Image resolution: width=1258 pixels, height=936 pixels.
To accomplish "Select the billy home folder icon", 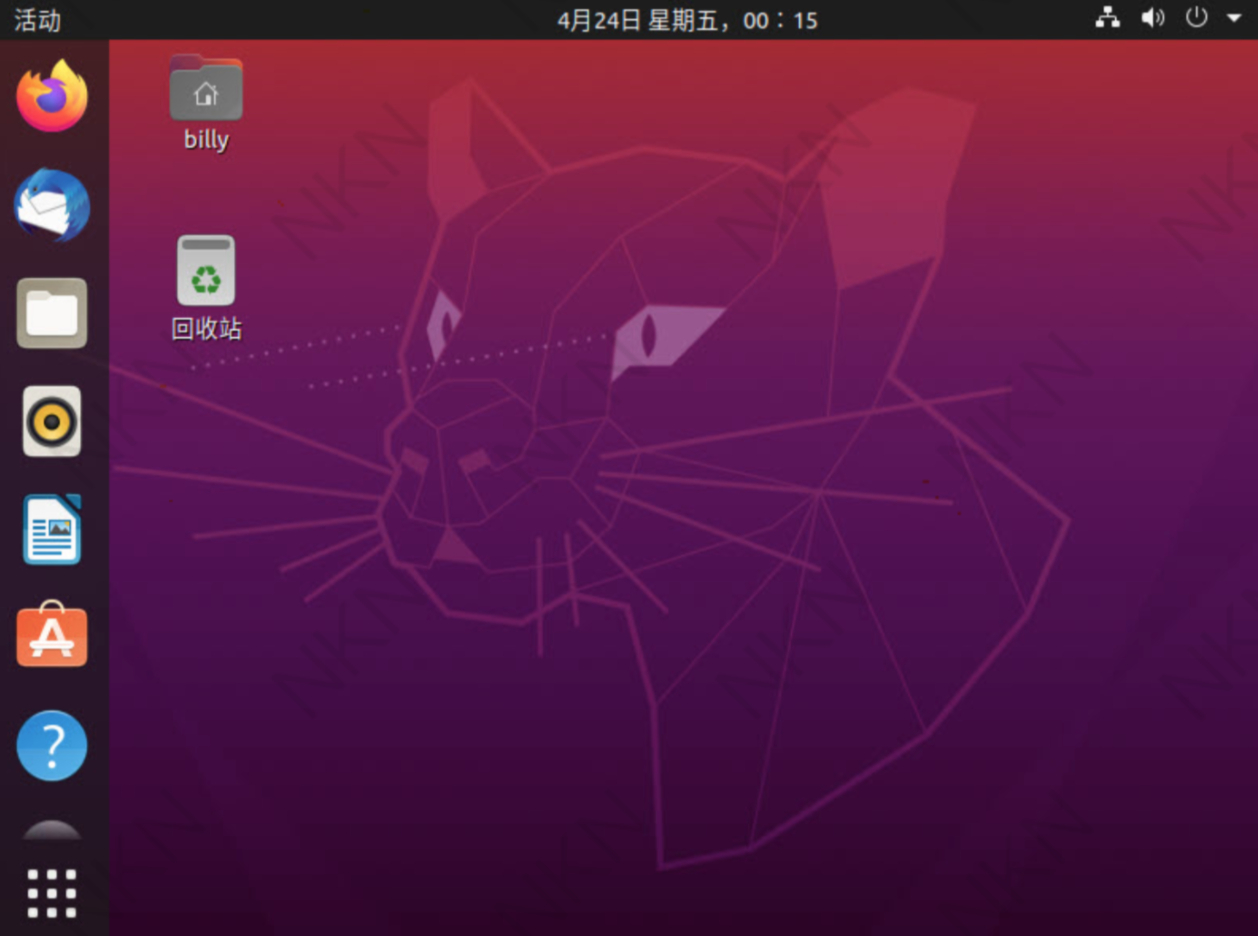I will tap(206, 88).
